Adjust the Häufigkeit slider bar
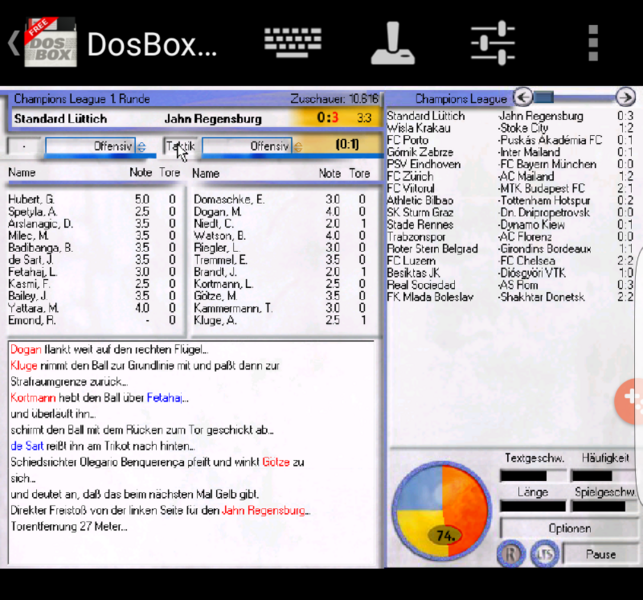The image size is (643, 600). (x=603, y=476)
